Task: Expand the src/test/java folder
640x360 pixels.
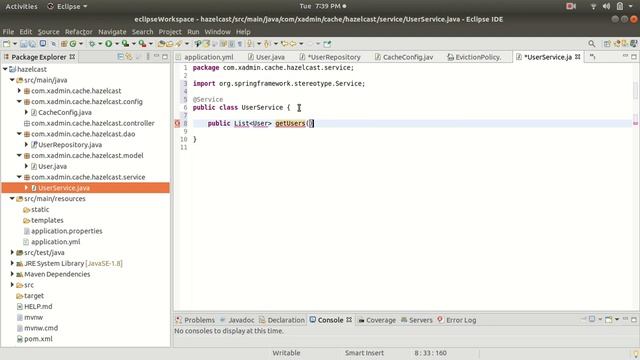Action: point(12,252)
